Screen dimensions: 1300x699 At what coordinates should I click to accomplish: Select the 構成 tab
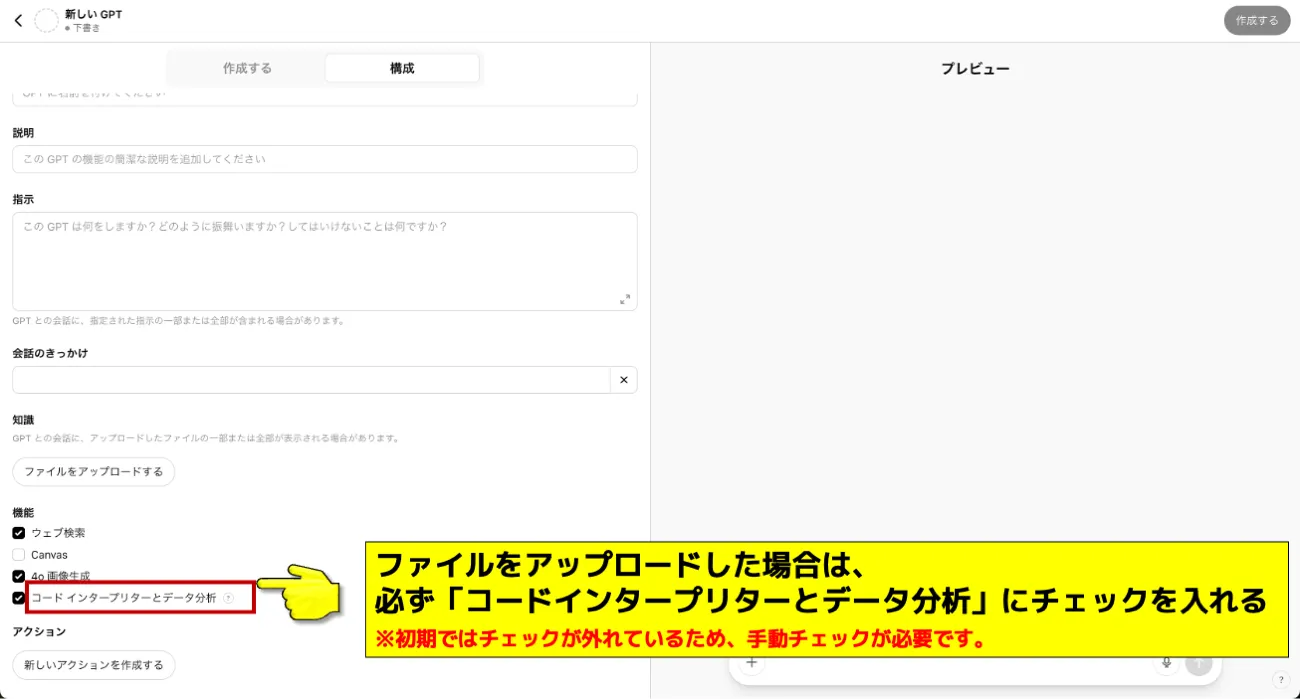click(x=401, y=67)
